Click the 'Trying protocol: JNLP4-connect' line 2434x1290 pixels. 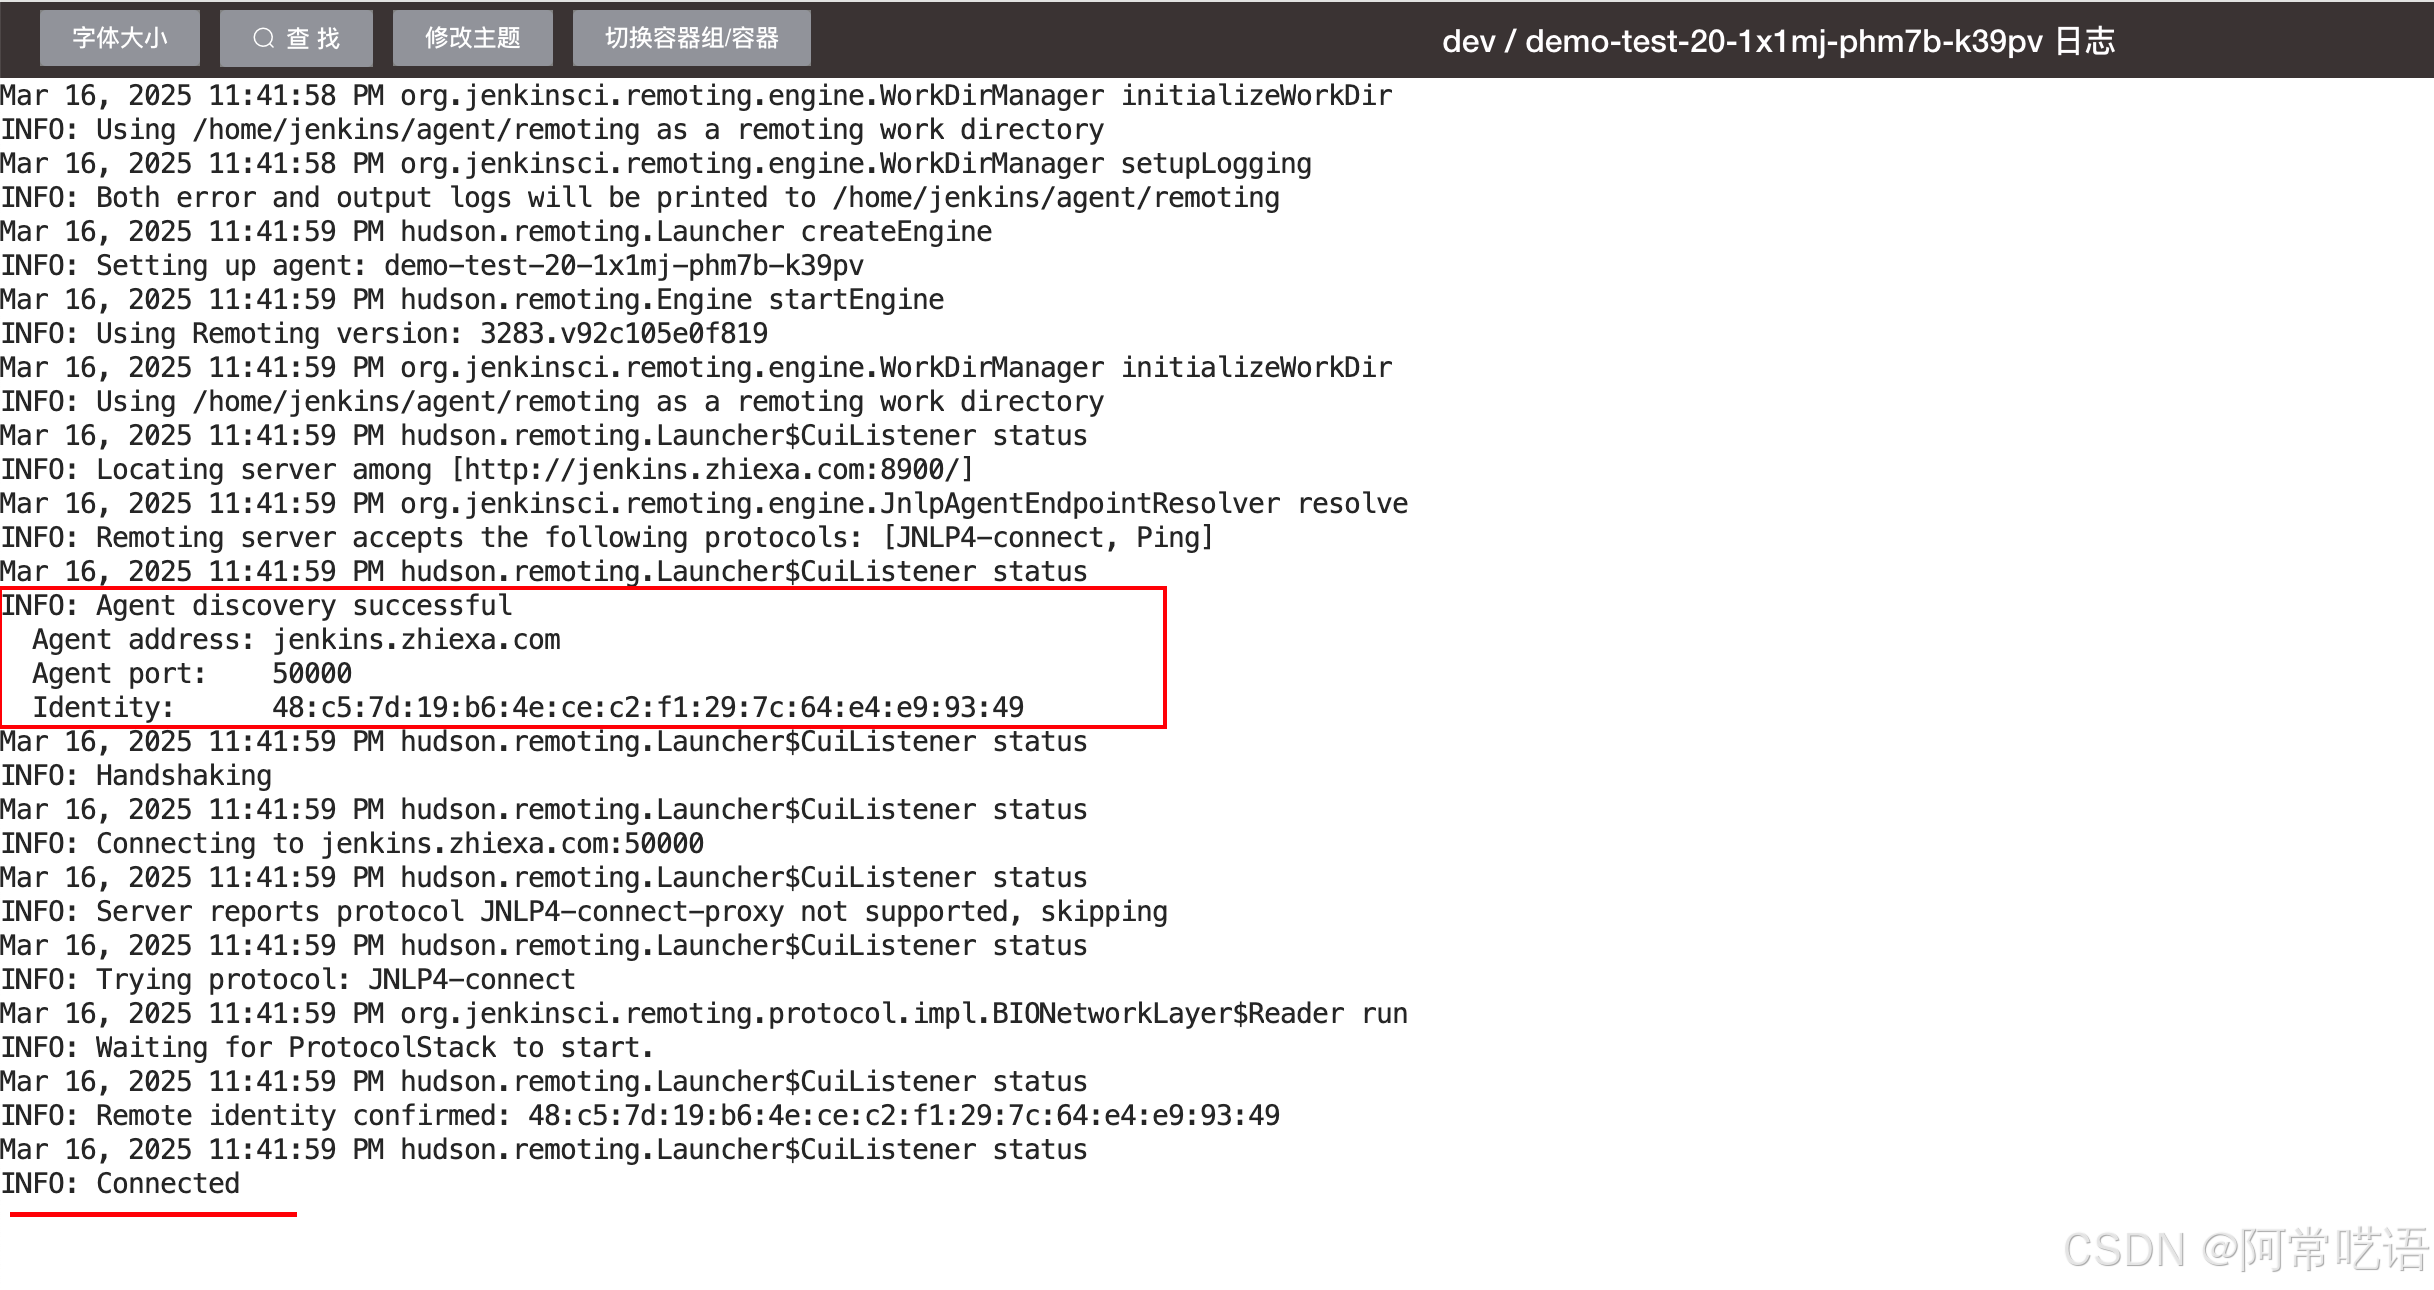coord(288,979)
